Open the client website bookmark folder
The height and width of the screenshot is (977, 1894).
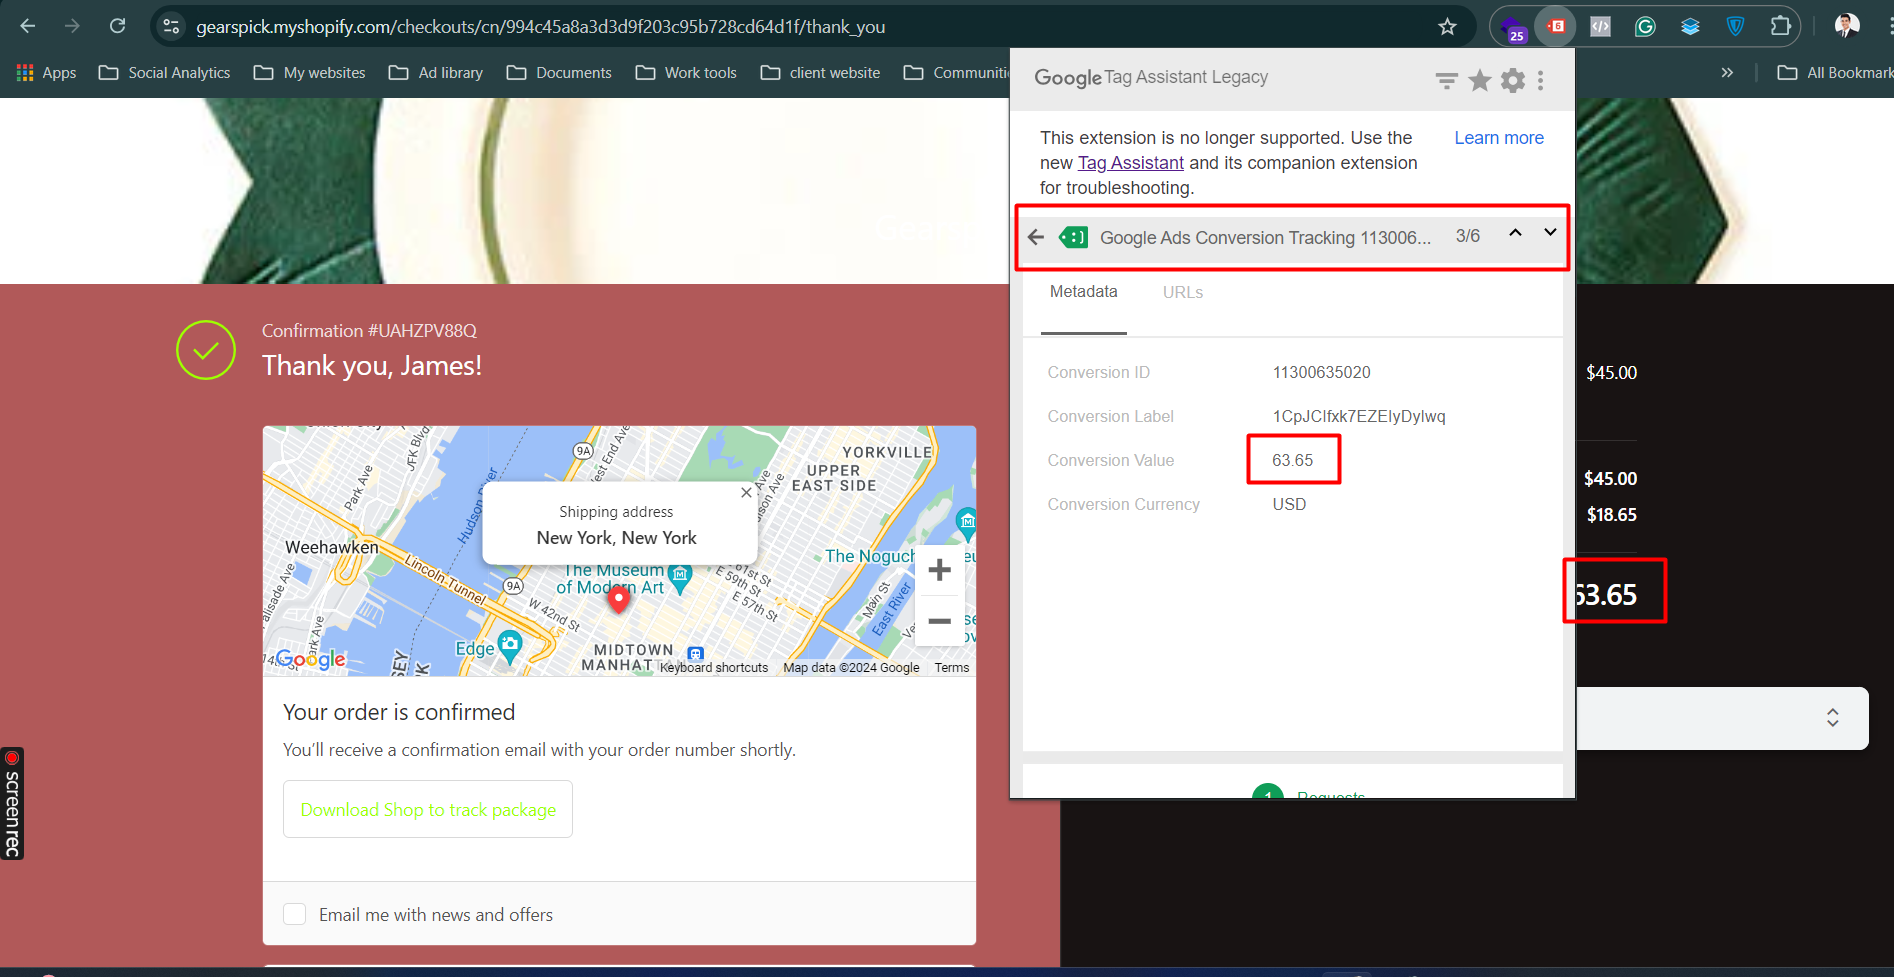[820, 73]
